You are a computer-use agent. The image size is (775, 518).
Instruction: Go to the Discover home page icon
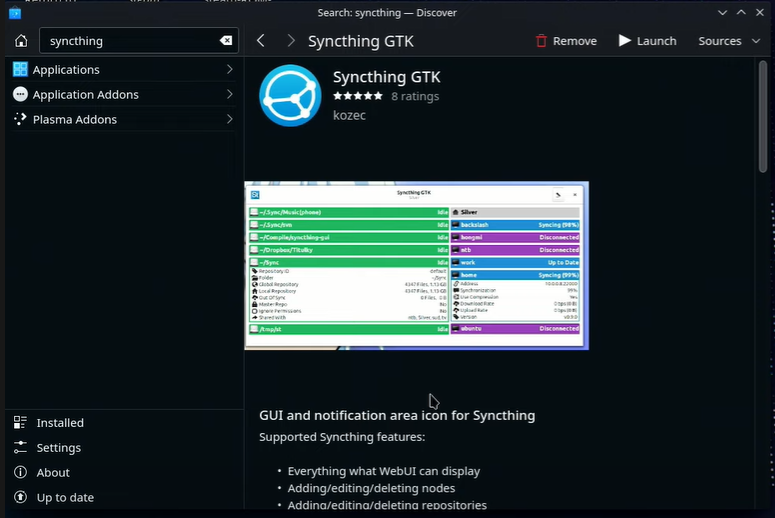coord(21,41)
